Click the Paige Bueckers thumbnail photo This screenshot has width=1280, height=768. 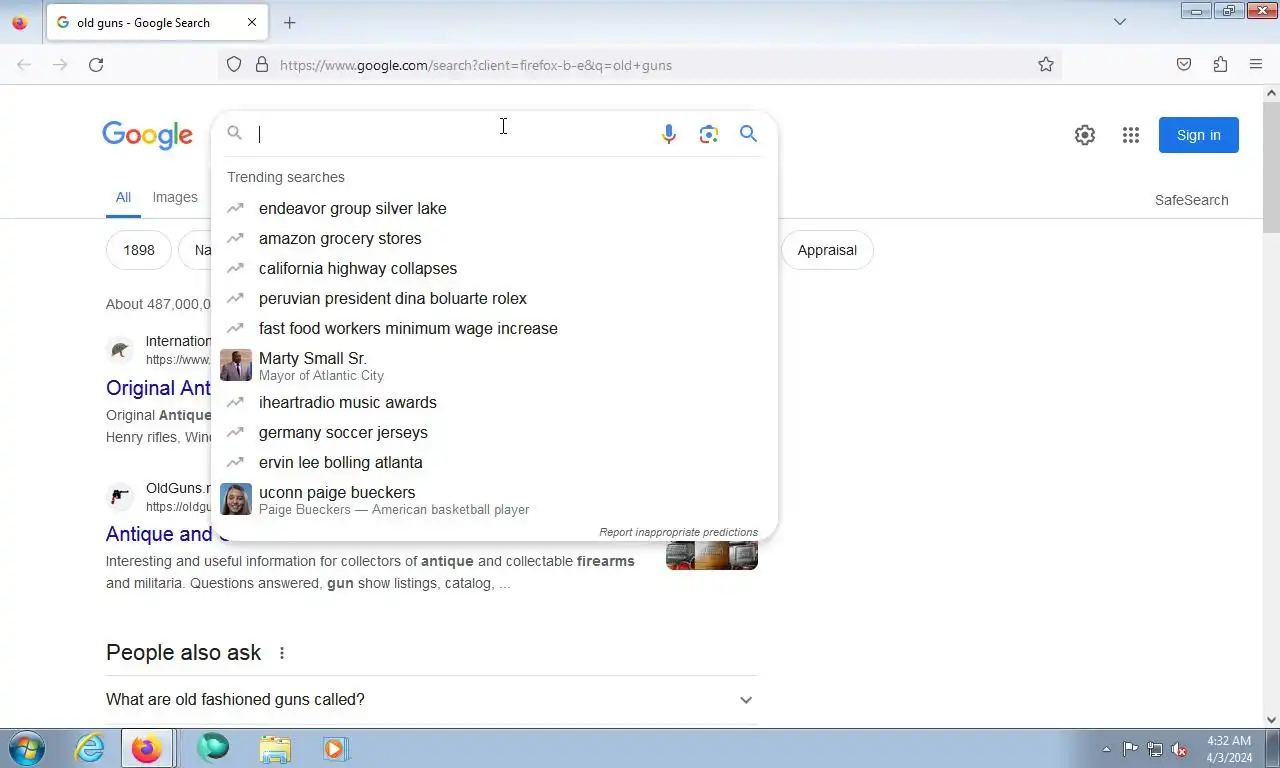tap(236, 499)
